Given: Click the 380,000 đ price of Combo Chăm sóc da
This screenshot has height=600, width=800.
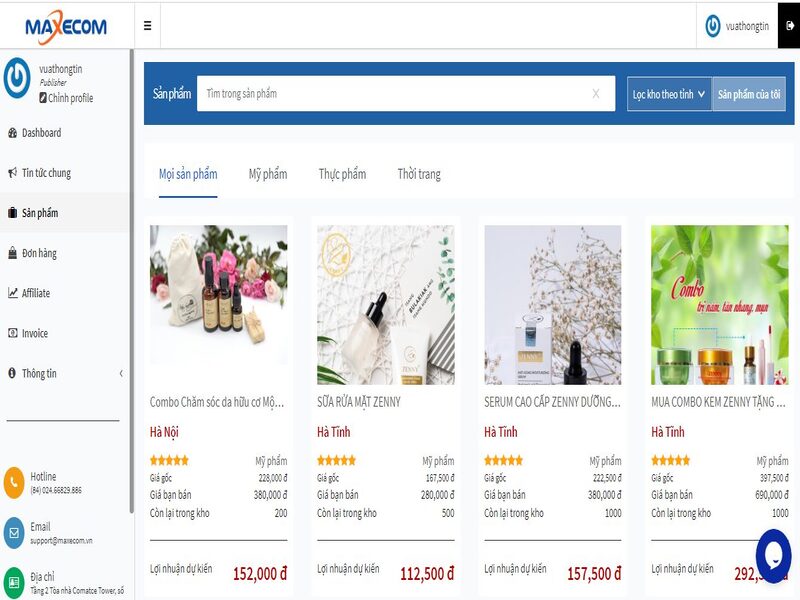Looking at the screenshot, I should pos(270,495).
